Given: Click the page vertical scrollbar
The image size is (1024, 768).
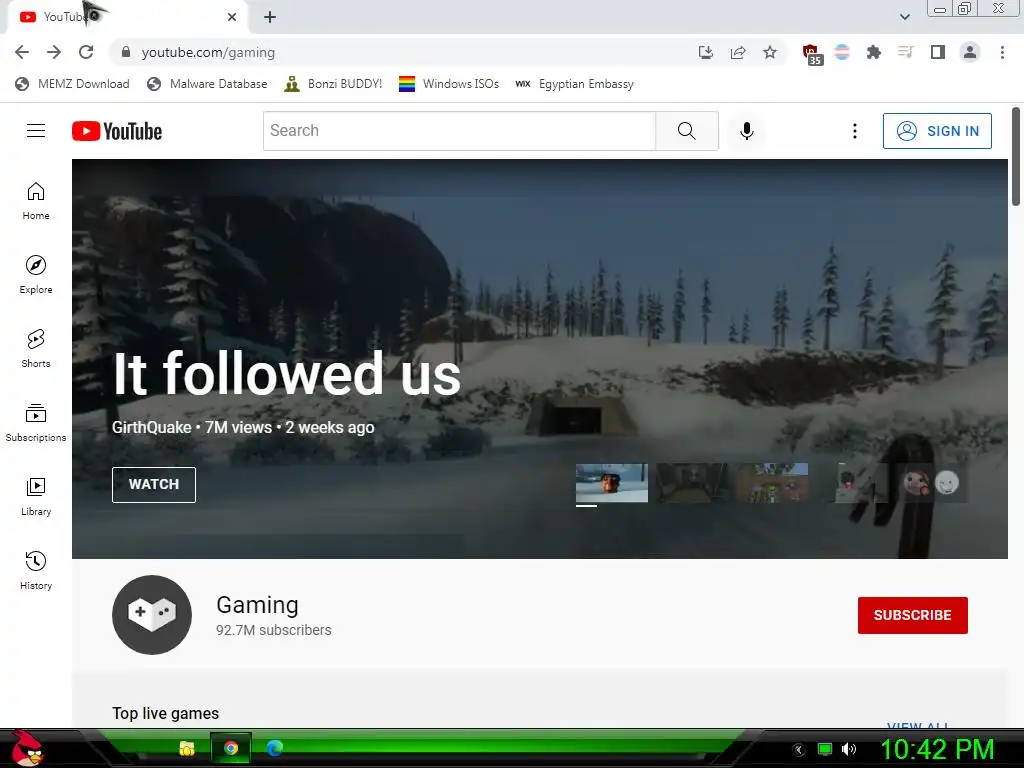Looking at the screenshot, I should tap(1016, 157).
